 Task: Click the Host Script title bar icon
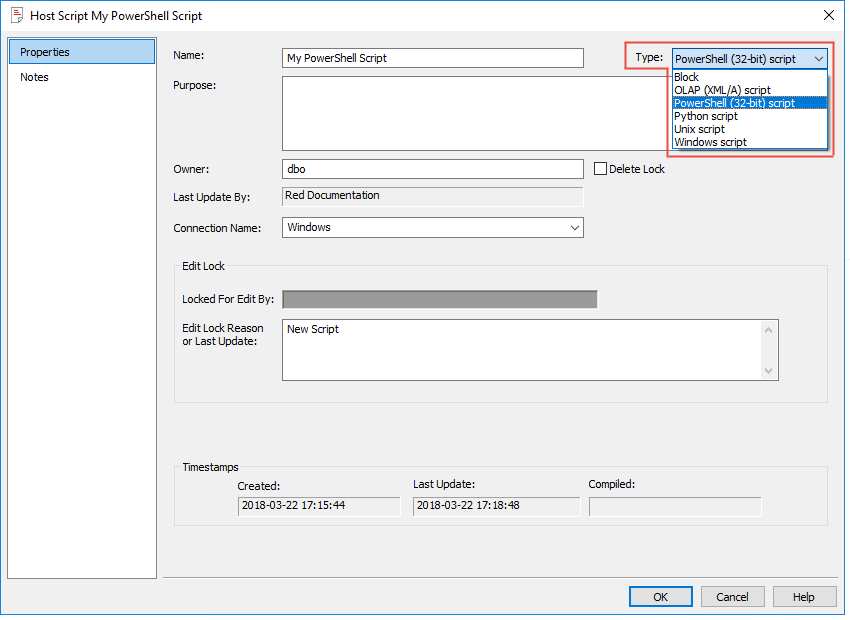coord(16,15)
